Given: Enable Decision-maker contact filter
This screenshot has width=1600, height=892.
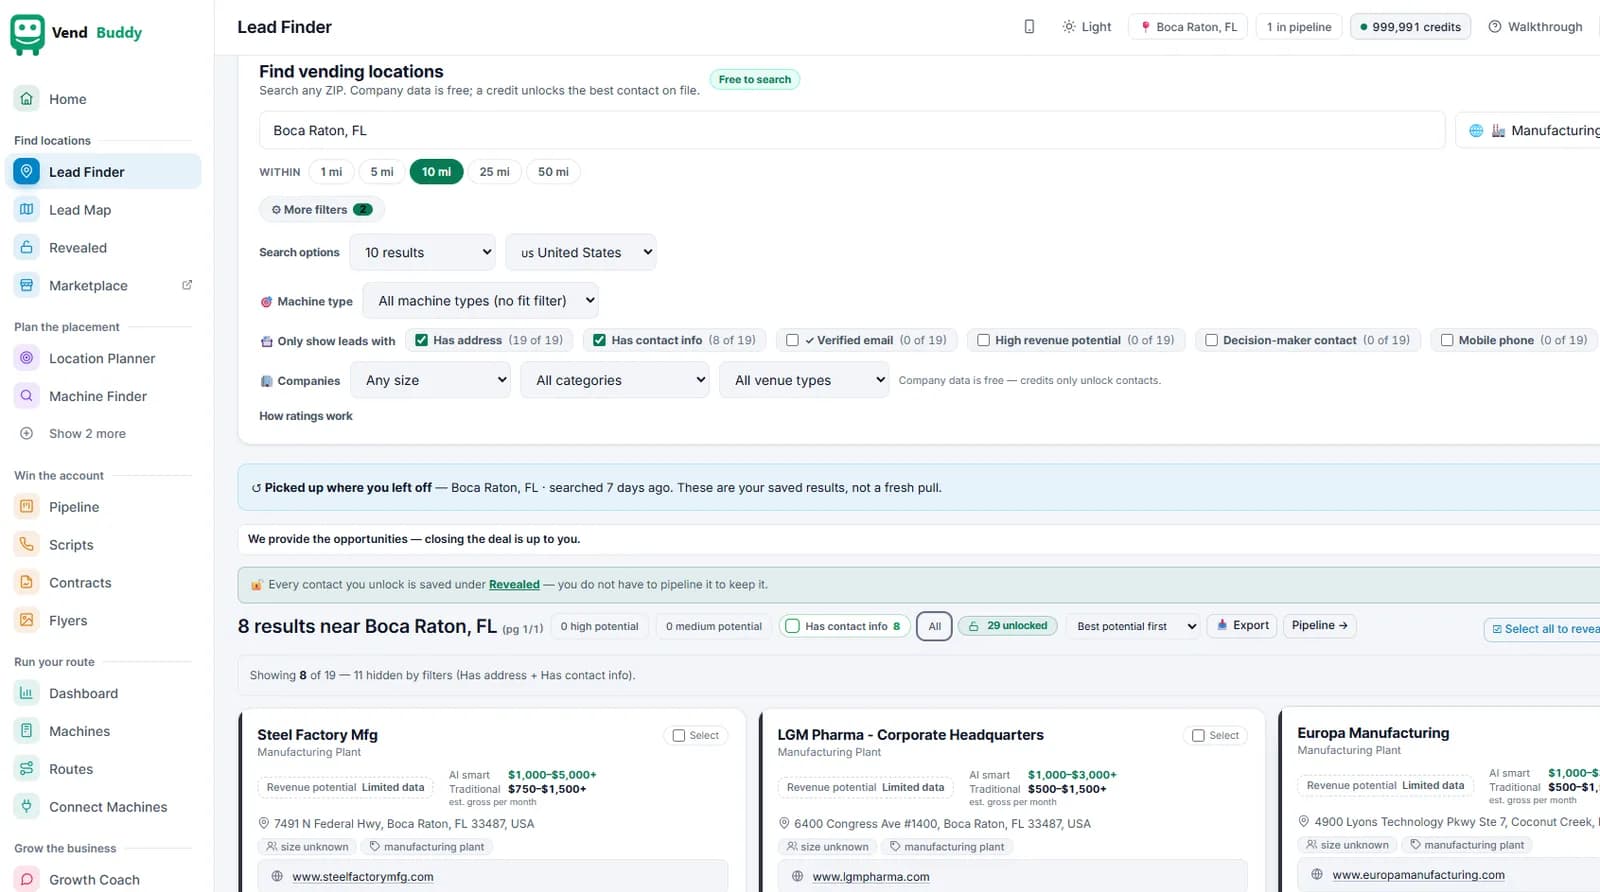Looking at the screenshot, I should click(x=1212, y=340).
